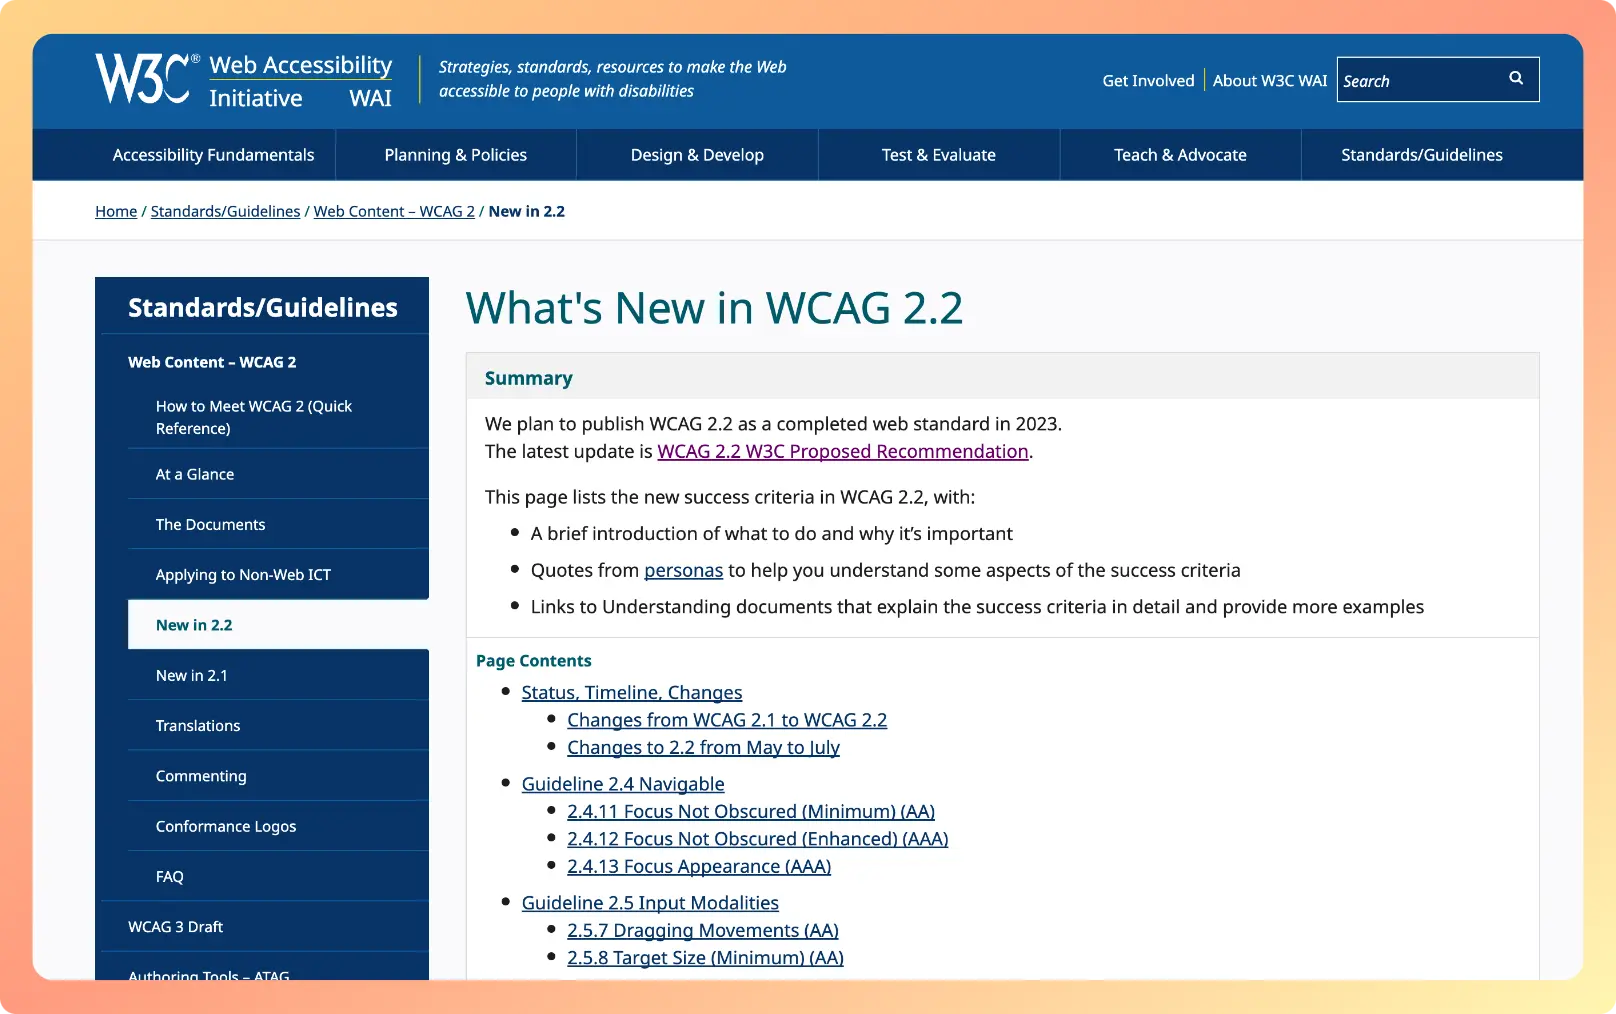Image resolution: width=1616 pixels, height=1014 pixels.
Task: Type in the Search input field
Action: click(1418, 81)
